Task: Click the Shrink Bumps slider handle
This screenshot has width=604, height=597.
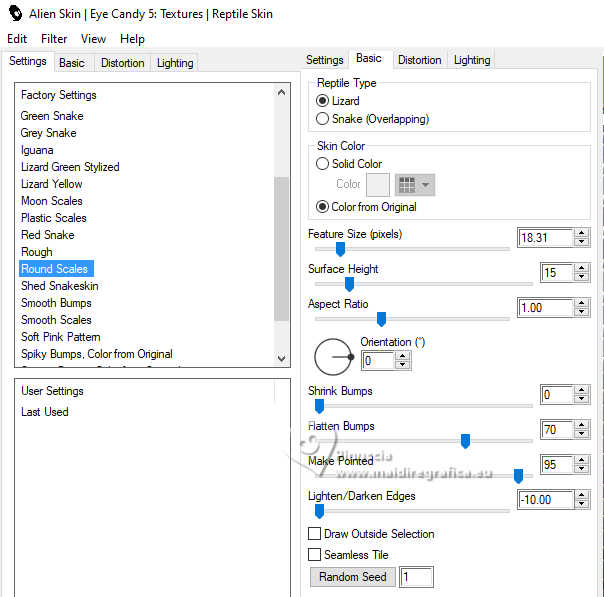Action: [x=319, y=406]
